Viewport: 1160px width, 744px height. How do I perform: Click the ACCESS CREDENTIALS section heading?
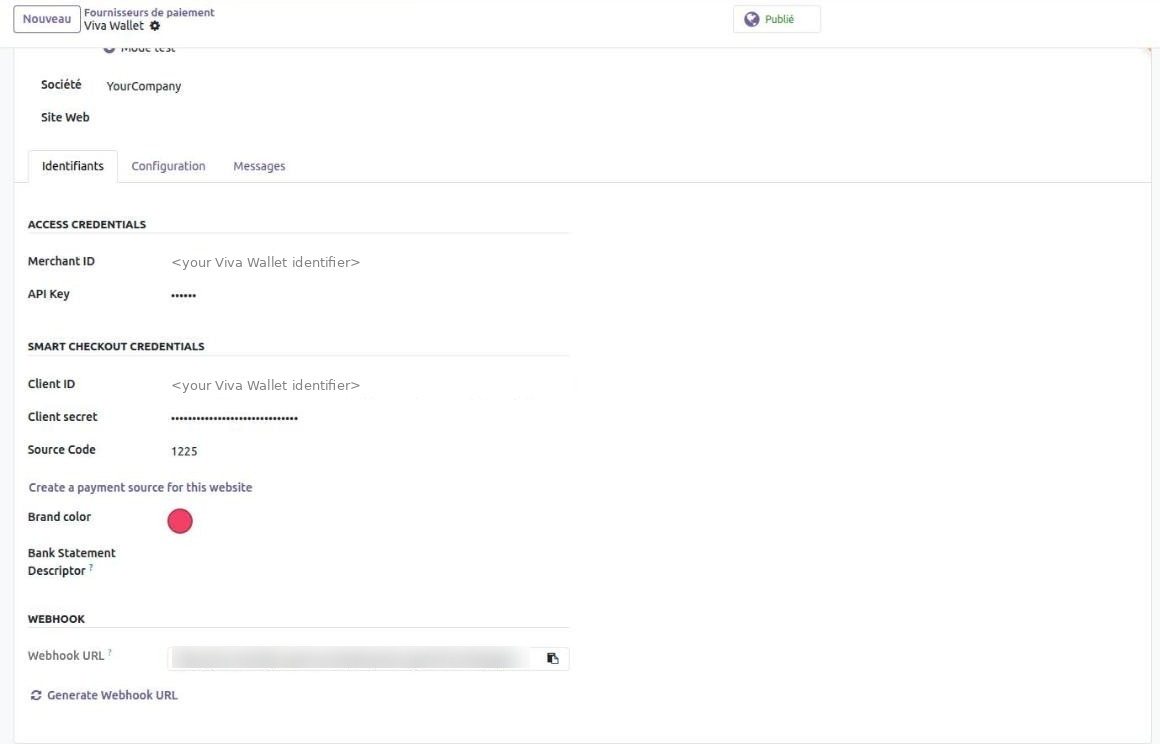(x=87, y=224)
